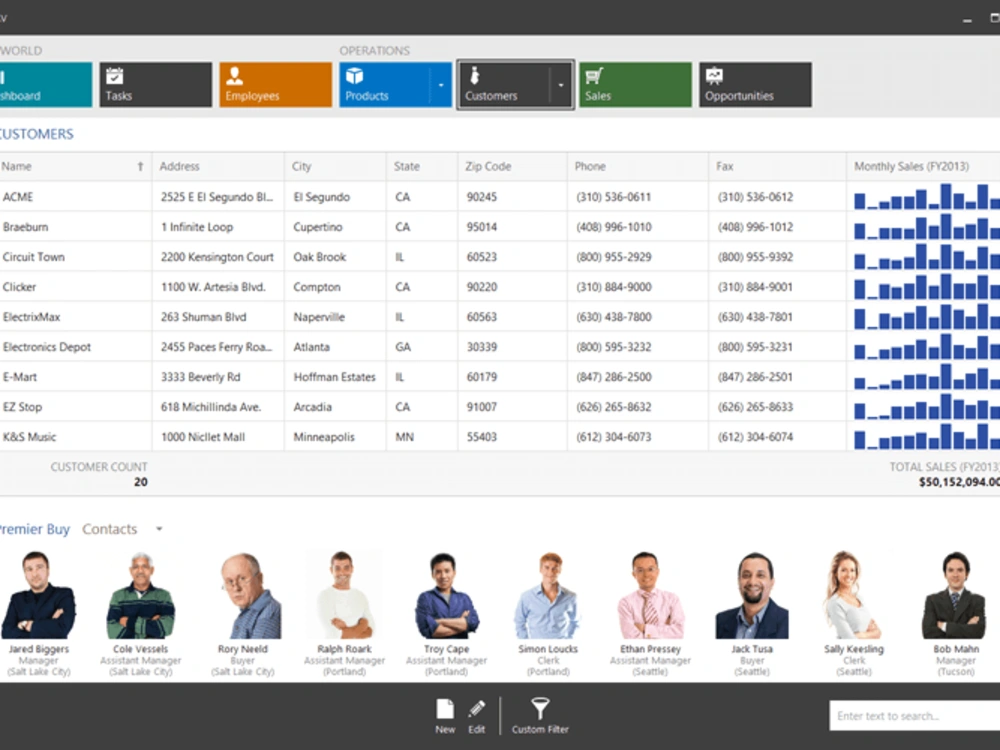Click city Hoffman Estates
Screen dimensions: 1000x750
(334, 377)
